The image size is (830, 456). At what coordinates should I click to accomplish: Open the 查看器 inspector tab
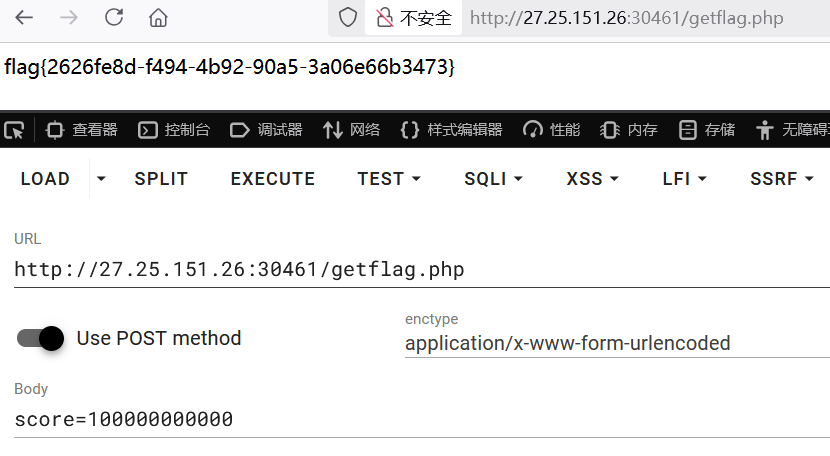click(82, 129)
